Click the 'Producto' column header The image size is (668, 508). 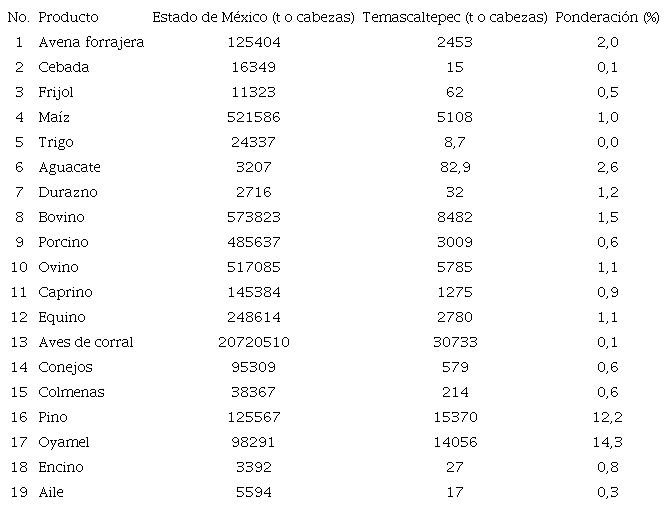[68, 17]
